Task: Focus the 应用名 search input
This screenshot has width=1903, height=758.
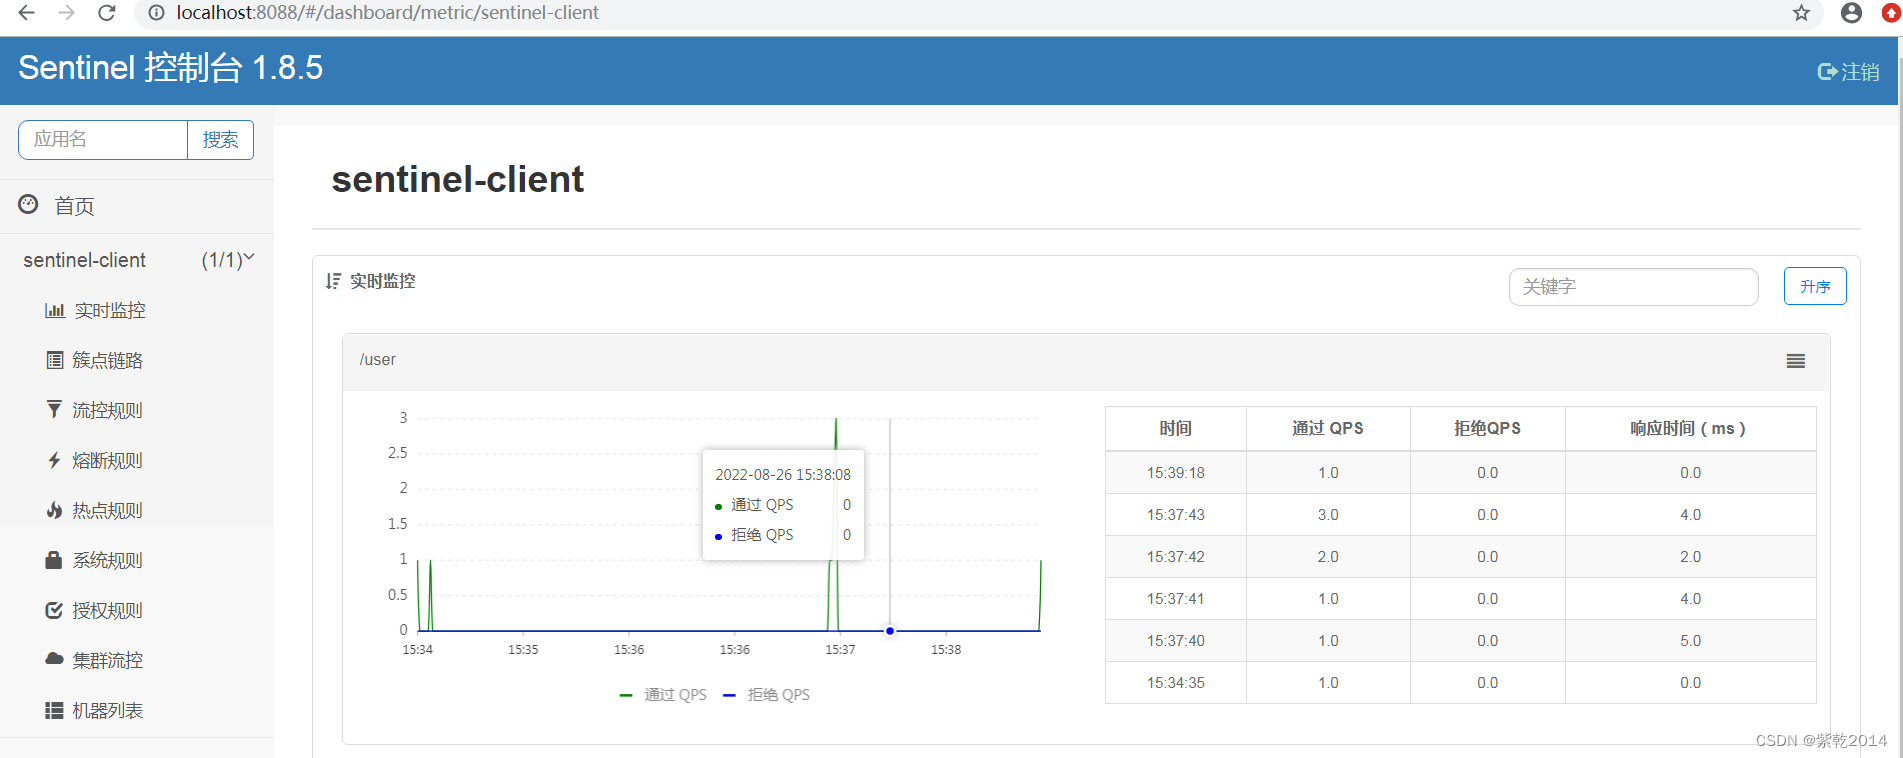Action: (103, 140)
